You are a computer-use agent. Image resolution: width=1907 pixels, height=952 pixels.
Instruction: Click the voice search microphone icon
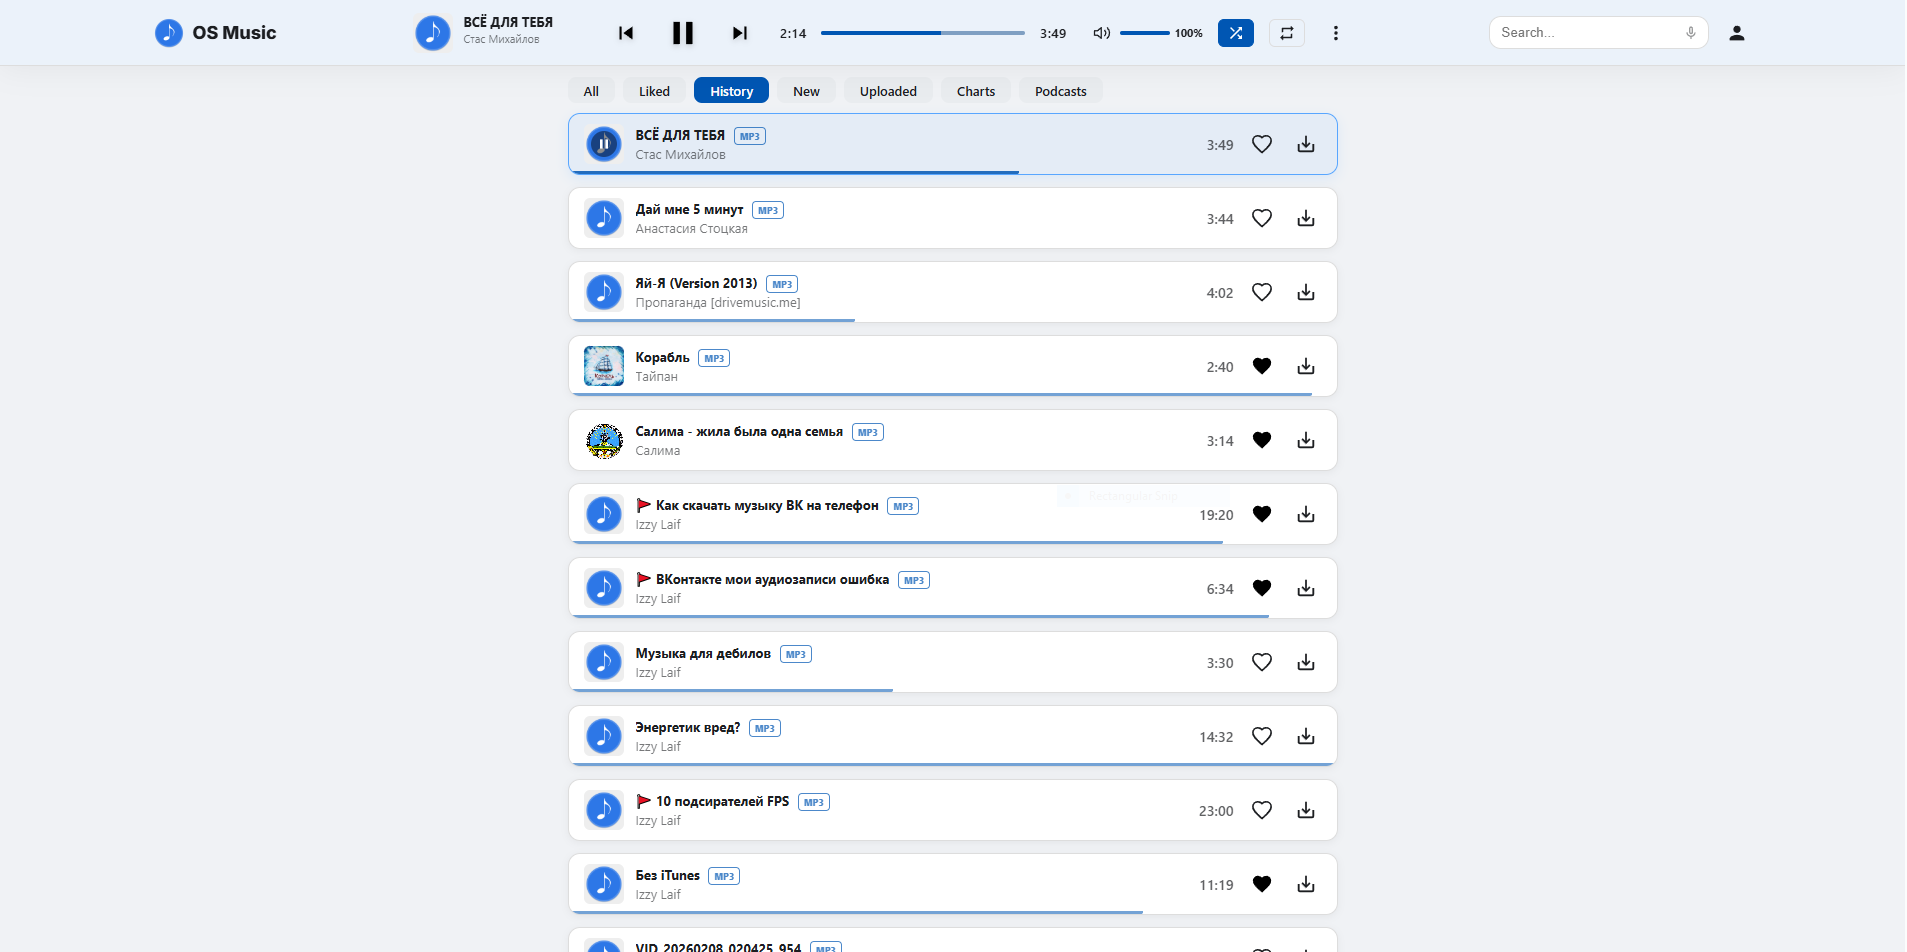[1691, 33]
